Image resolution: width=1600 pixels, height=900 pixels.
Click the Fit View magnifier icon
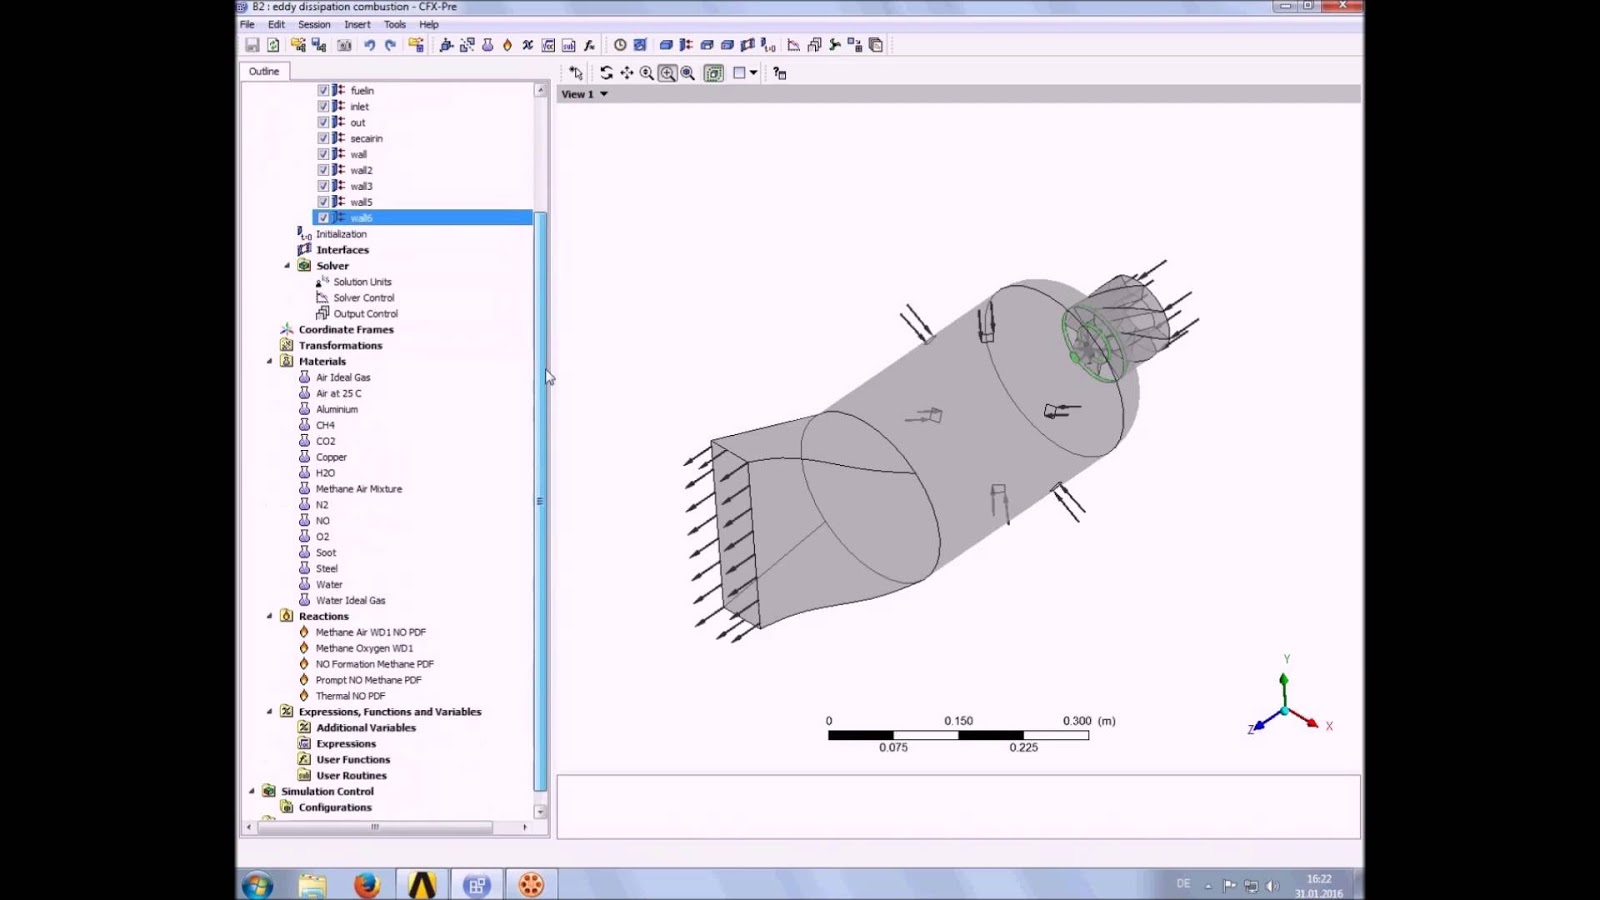coord(688,73)
